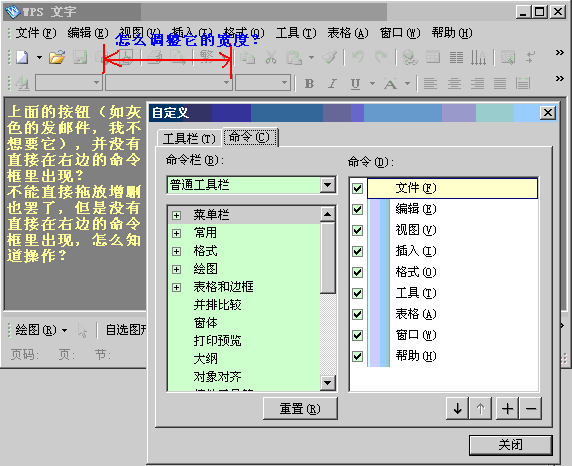The height and width of the screenshot is (466, 572).
Task: Click the New document icon
Action: [22, 57]
